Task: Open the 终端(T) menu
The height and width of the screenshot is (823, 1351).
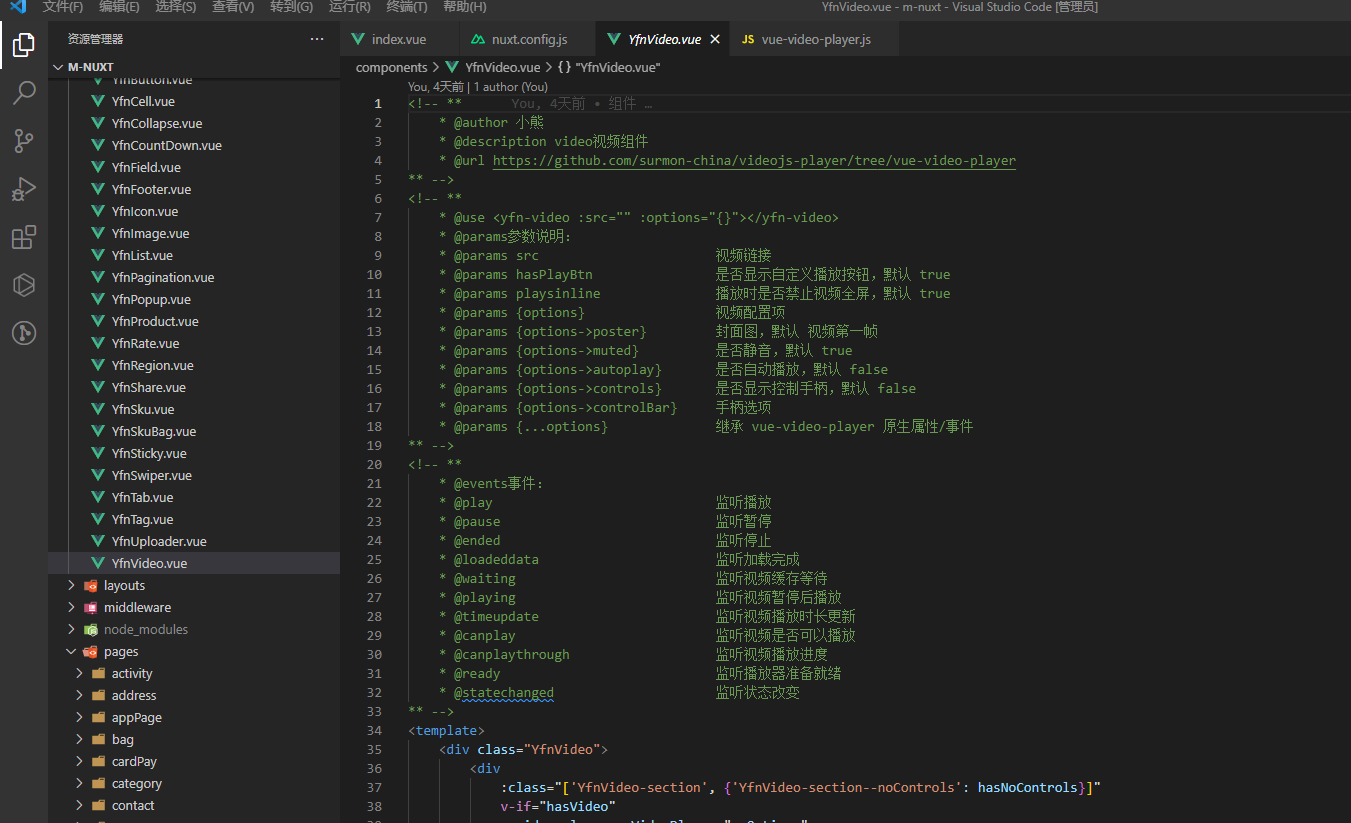Action: [406, 7]
